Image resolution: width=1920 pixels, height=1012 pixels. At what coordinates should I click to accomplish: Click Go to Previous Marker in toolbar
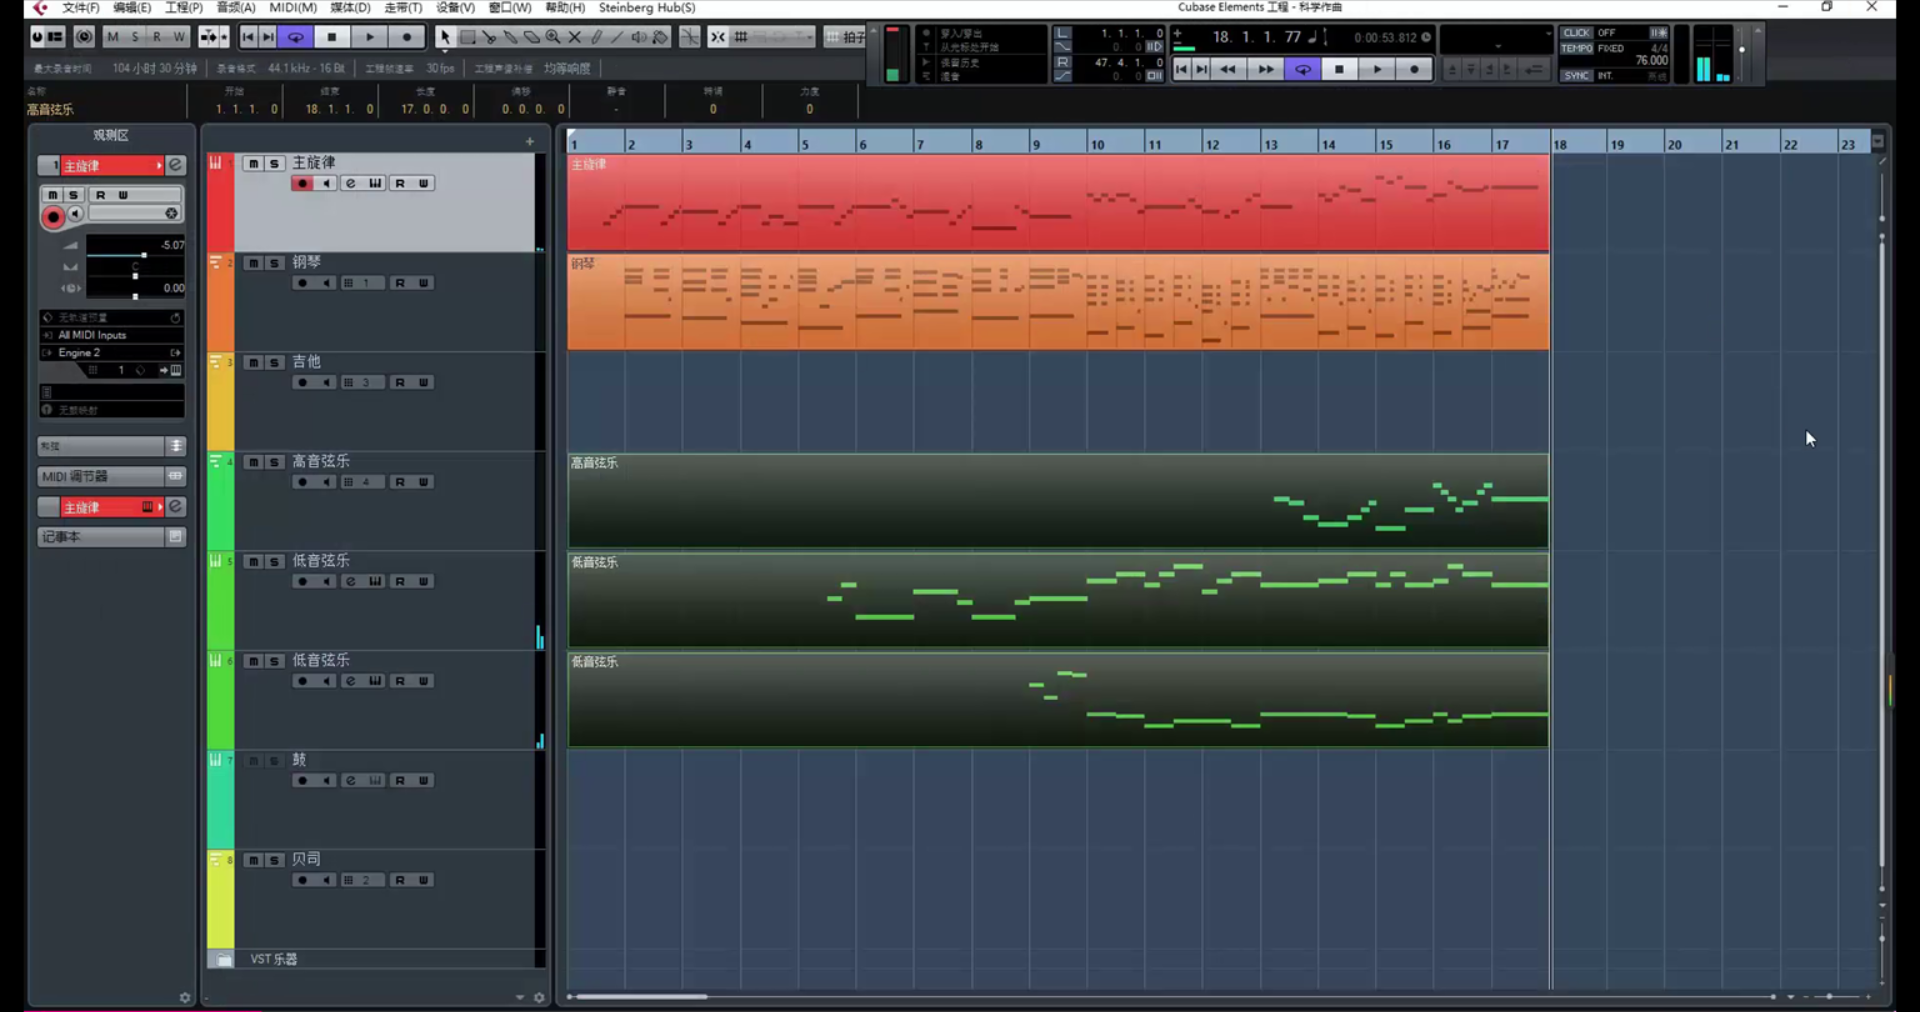coord(248,37)
